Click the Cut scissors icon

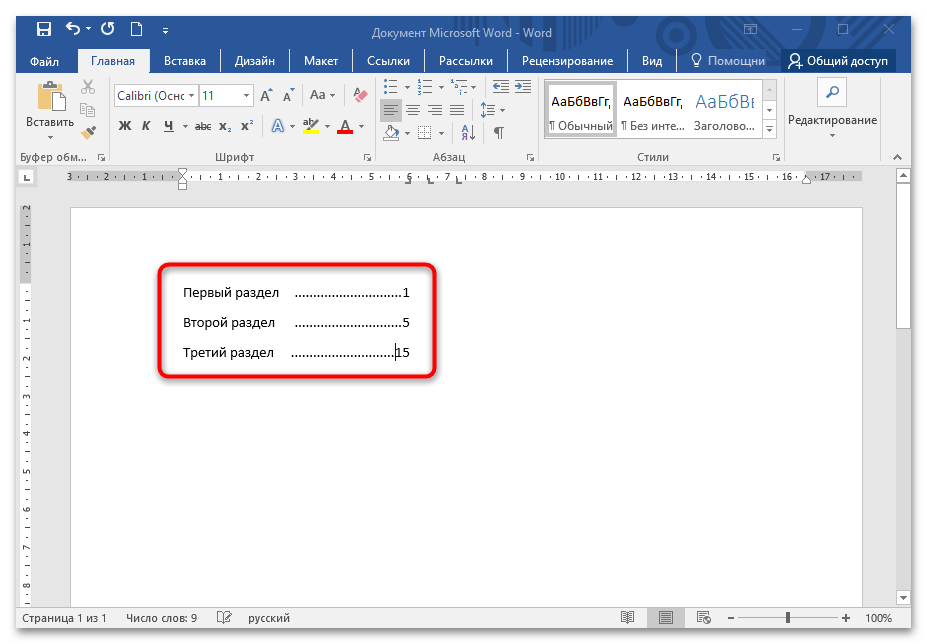click(x=88, y=87)
